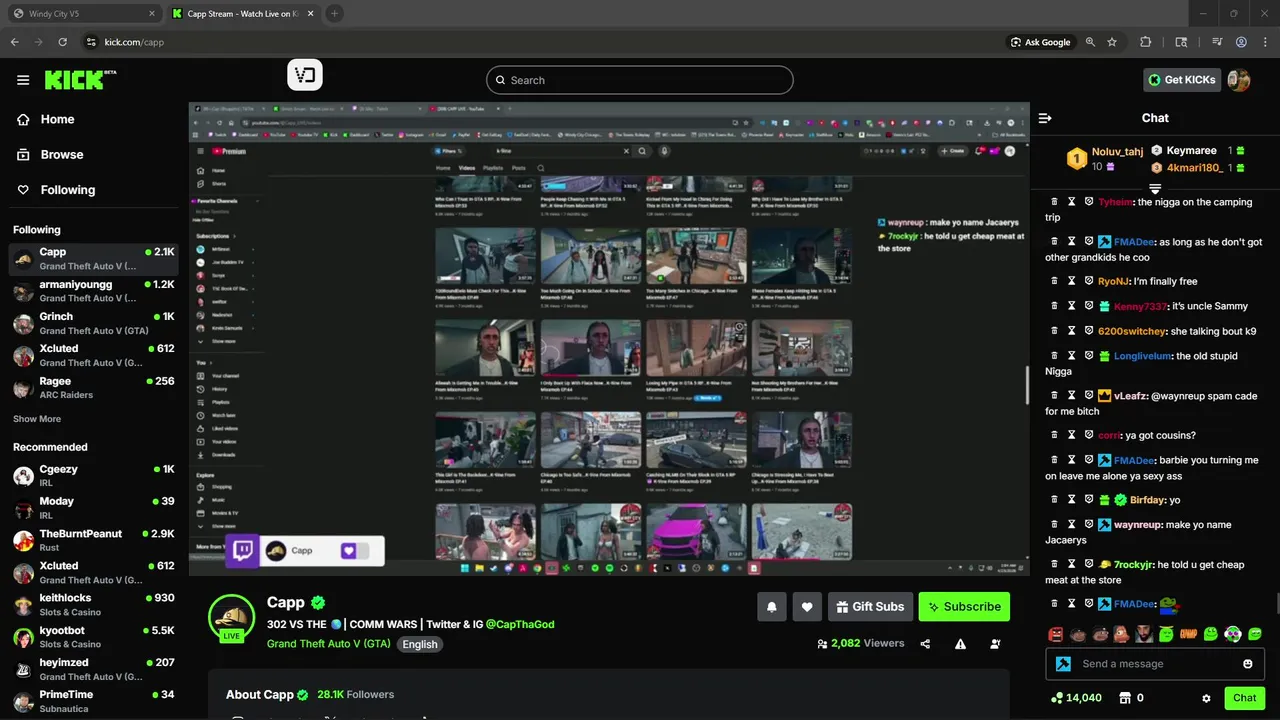Open a new browser tab
The height and width of the screenshot is (720, 1280).
pos(334,14)
